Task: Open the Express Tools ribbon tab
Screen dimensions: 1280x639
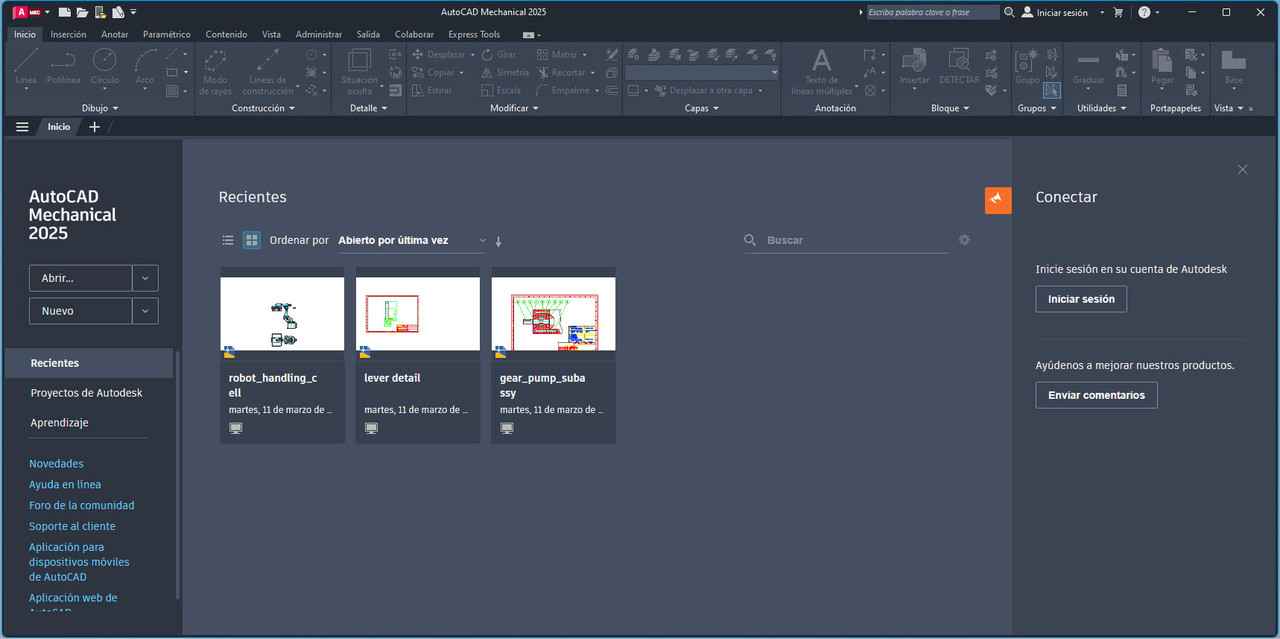Action: pos(474,34)
